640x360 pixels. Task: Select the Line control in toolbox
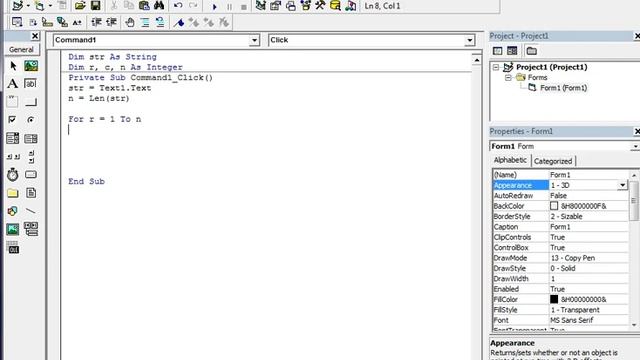coord(31,211)
